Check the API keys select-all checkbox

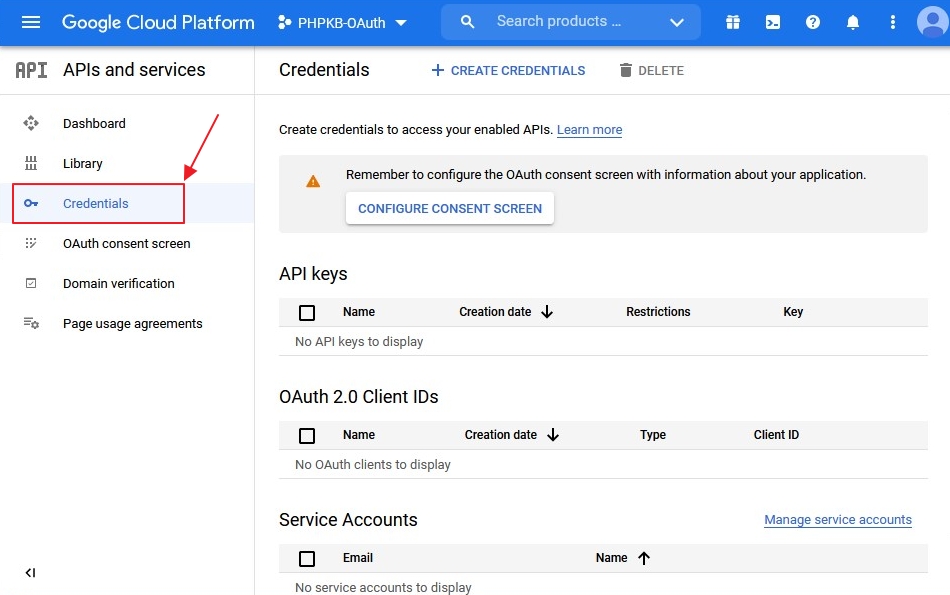[x=307, y=313]
